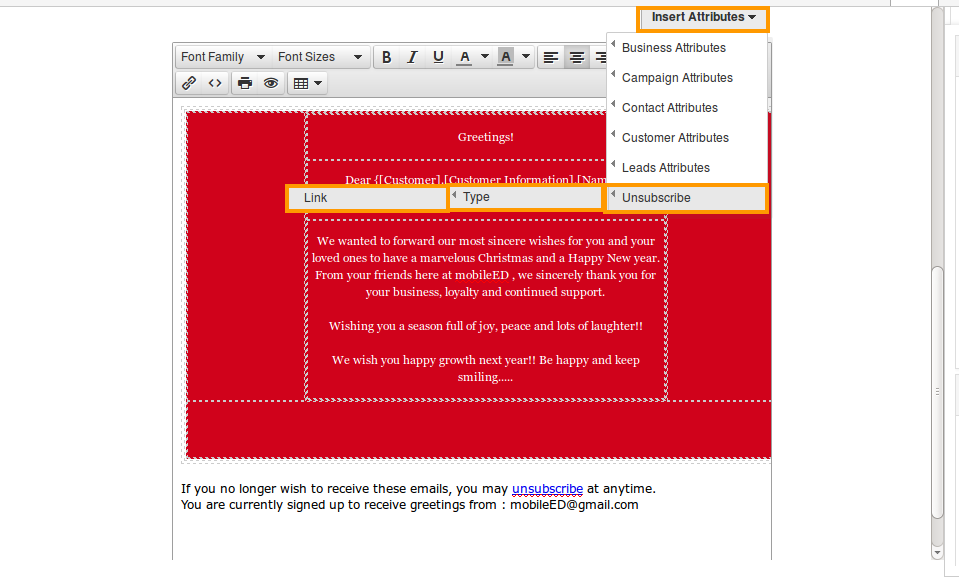This screenshot has width=959, height=579.
Task: Open the Font Family dropdown
Action: pyautogui.click(x=223, y=57)
